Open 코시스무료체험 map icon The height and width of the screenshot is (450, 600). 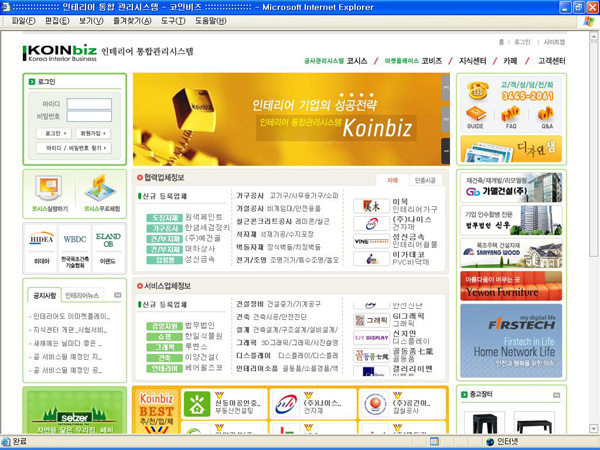coord(100,188)
